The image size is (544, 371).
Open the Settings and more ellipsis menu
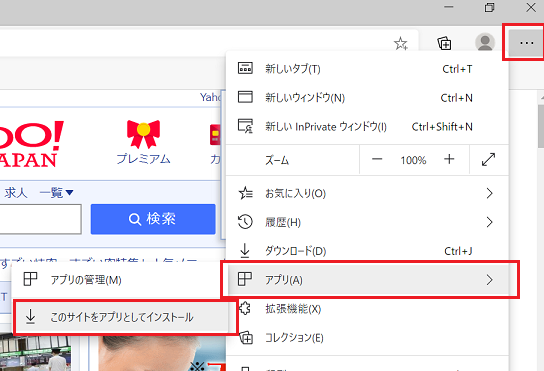coord(526,43)
